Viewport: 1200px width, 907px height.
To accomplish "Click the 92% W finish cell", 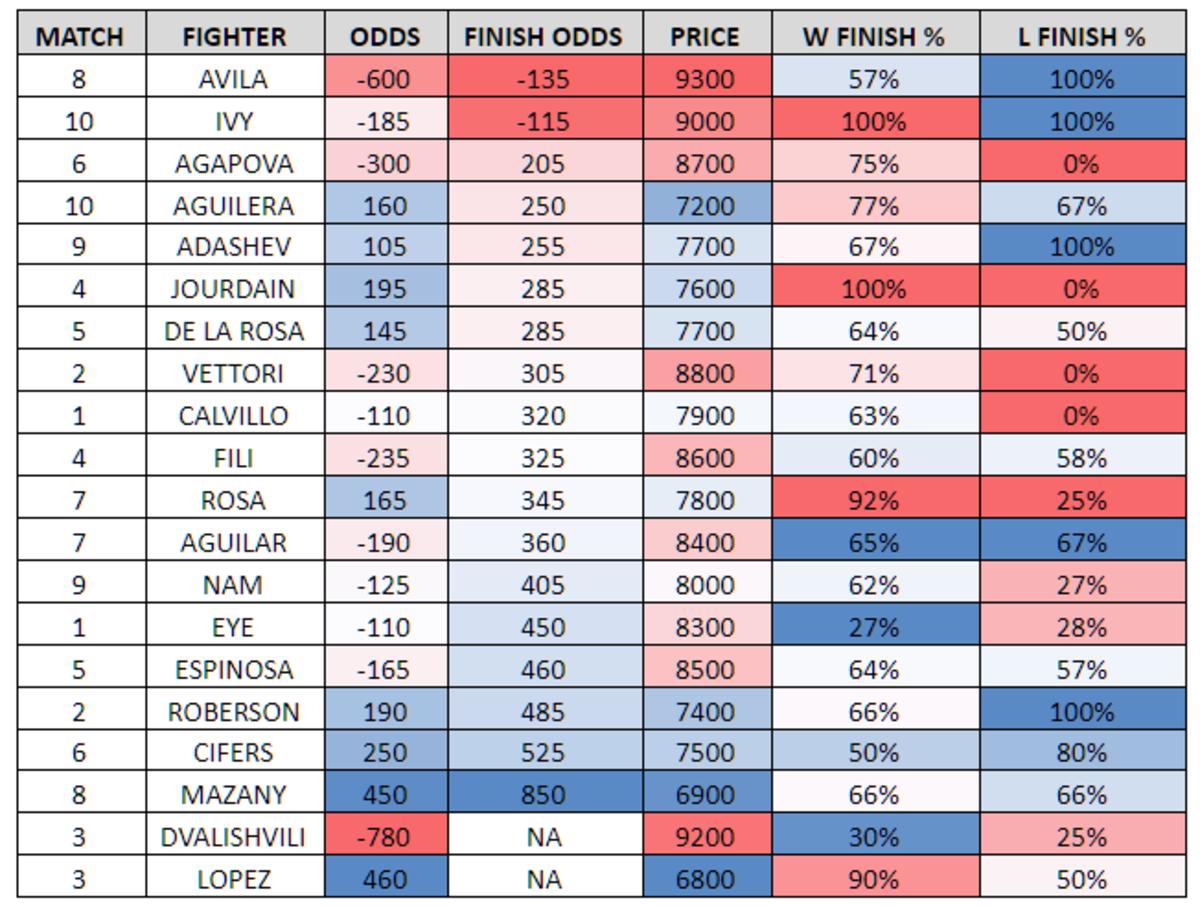I will coord(873,500).
